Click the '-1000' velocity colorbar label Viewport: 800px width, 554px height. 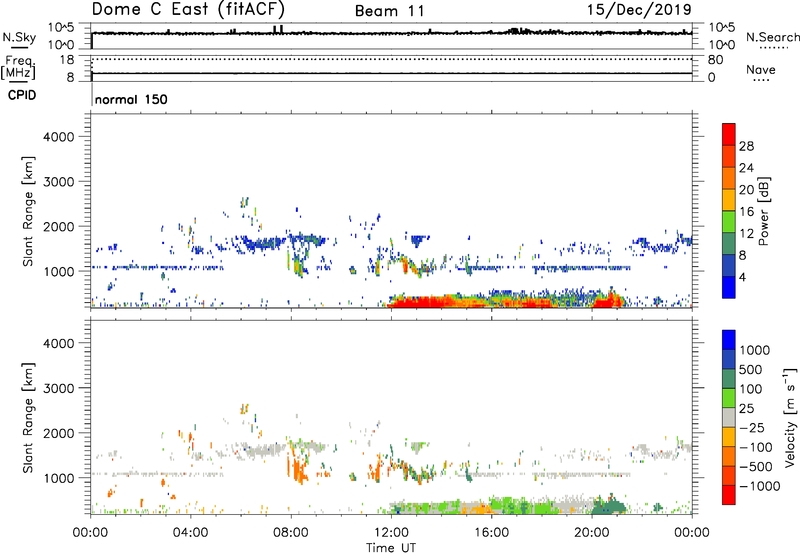coord(759,486)
